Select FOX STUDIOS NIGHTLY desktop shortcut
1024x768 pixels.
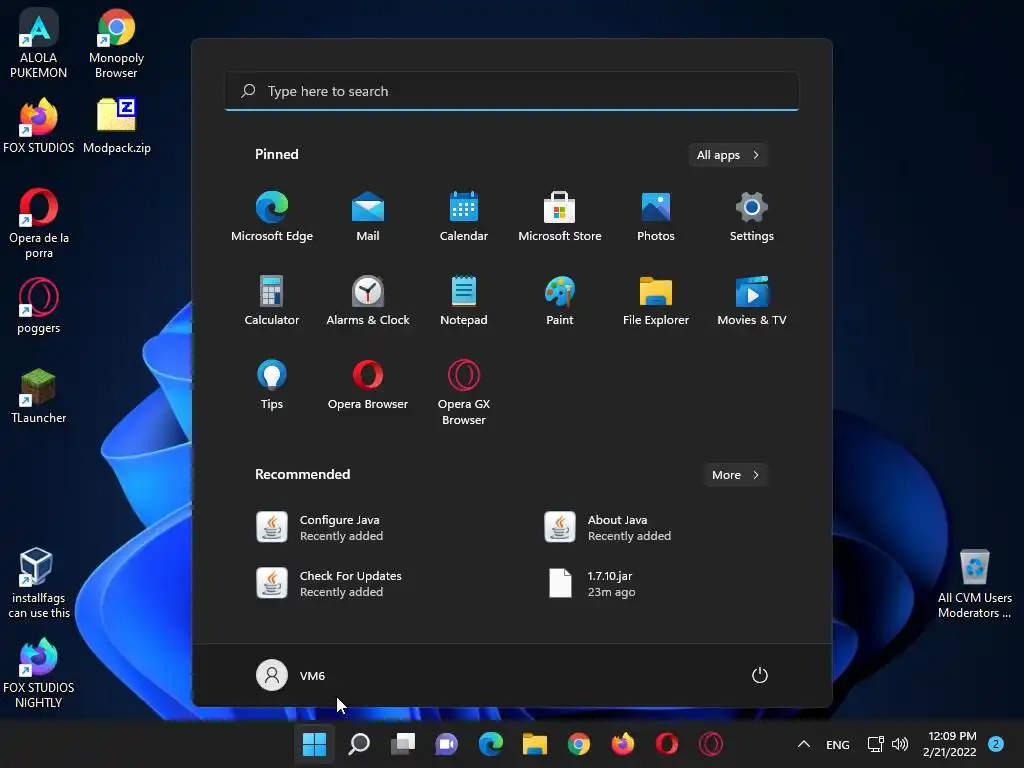tap(39, 673)
